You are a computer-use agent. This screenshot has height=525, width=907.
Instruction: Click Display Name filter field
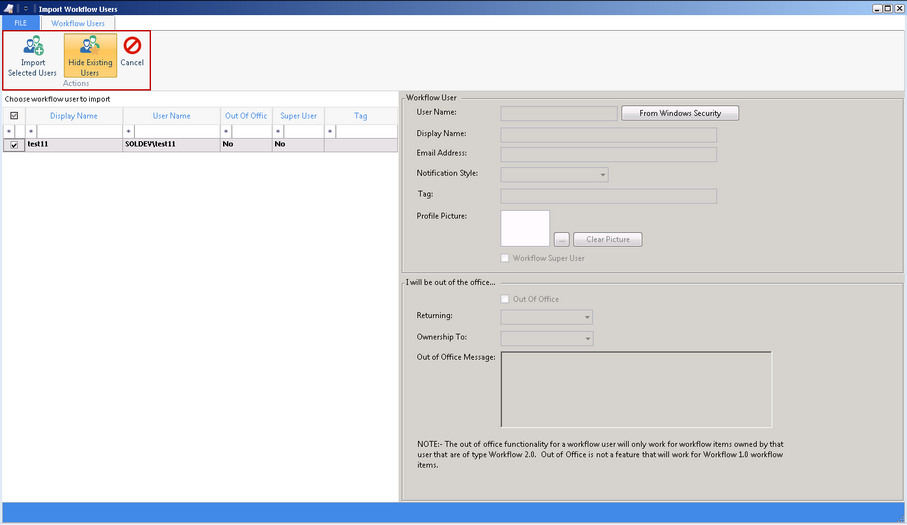click(x=79, y=132)
